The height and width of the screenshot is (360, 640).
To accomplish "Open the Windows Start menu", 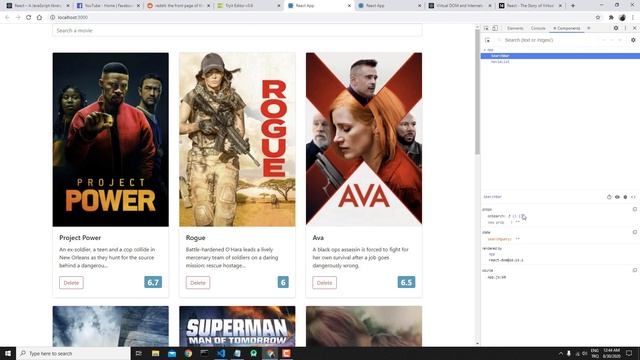I will (x=8, y=353).
